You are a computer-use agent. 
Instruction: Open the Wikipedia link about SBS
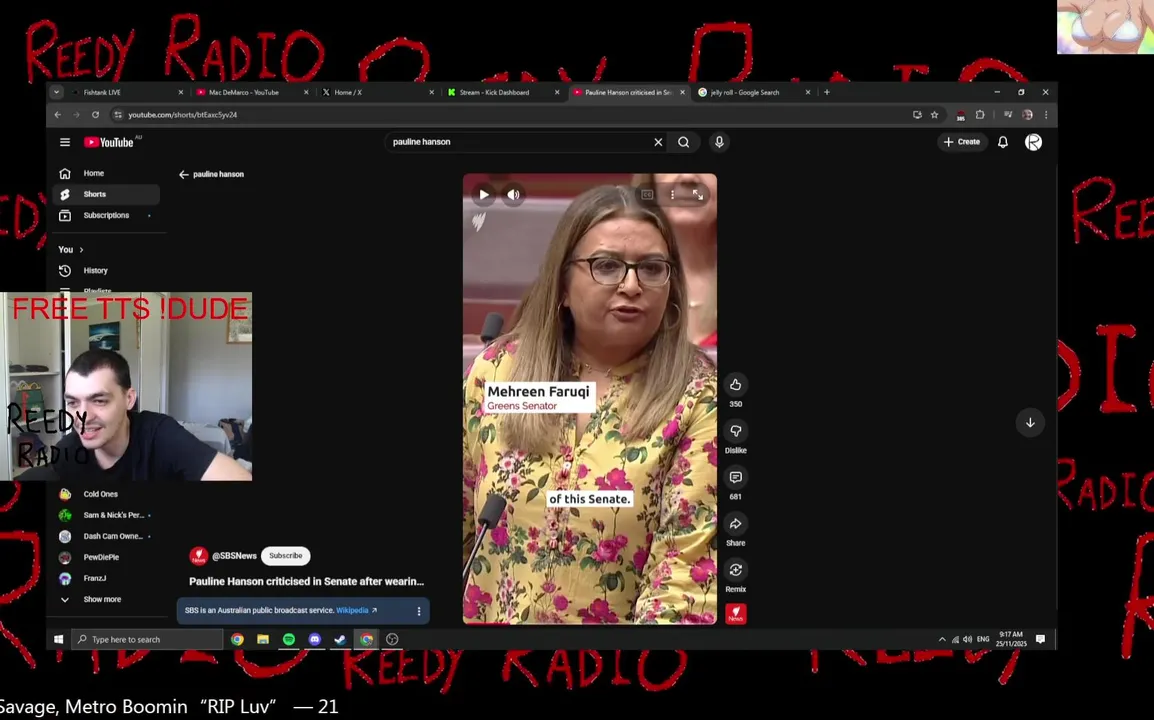tap(356, 610)
